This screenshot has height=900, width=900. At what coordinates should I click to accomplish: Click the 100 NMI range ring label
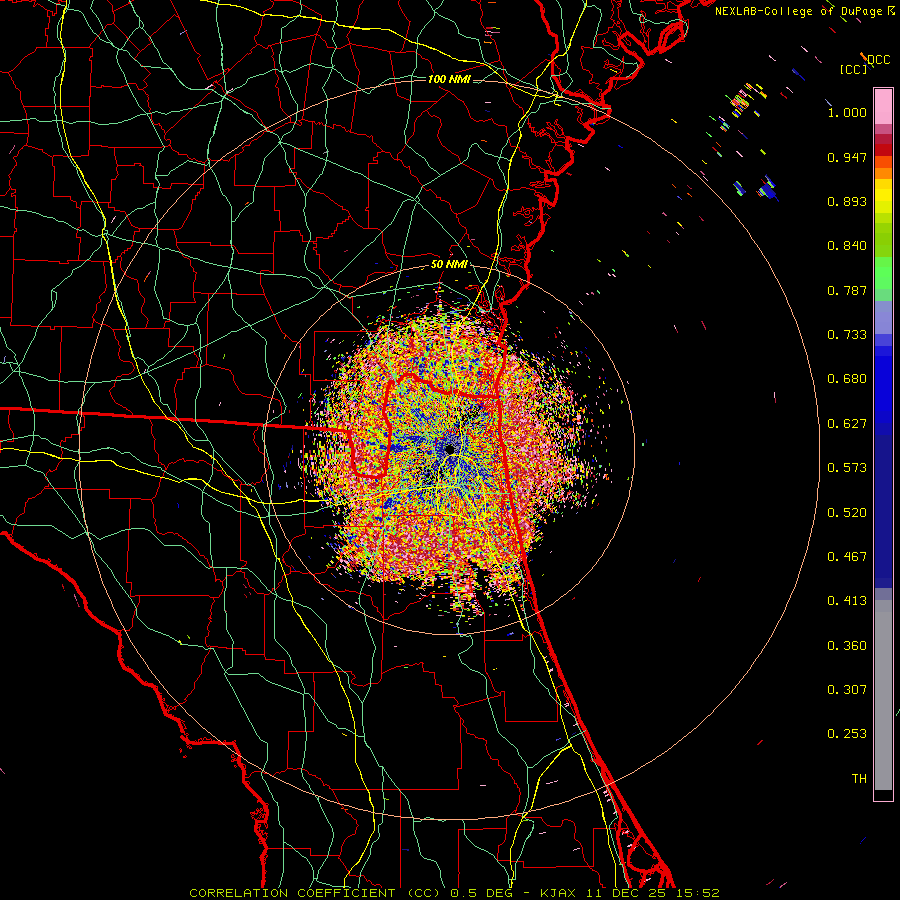click(449, 79)
